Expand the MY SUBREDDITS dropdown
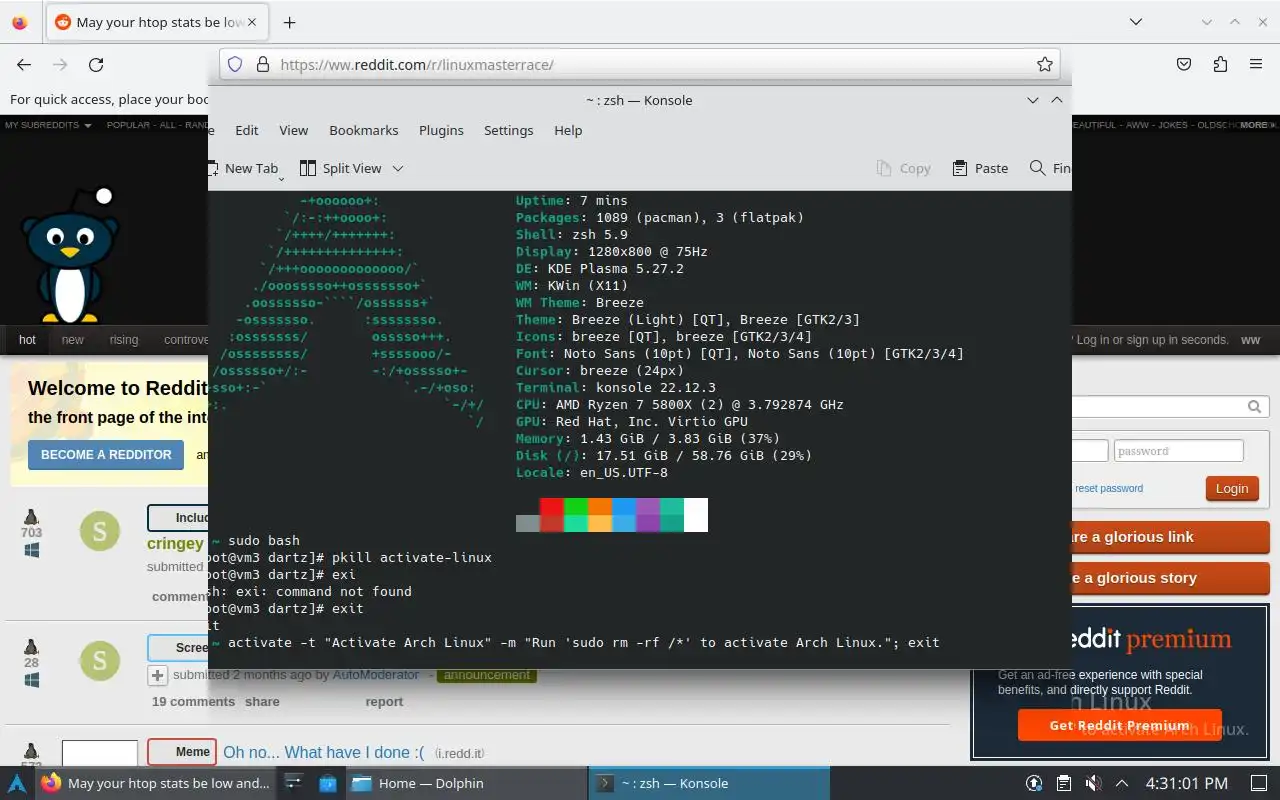The height and width of the screenshot is (800, 1280). click(48, 125)
